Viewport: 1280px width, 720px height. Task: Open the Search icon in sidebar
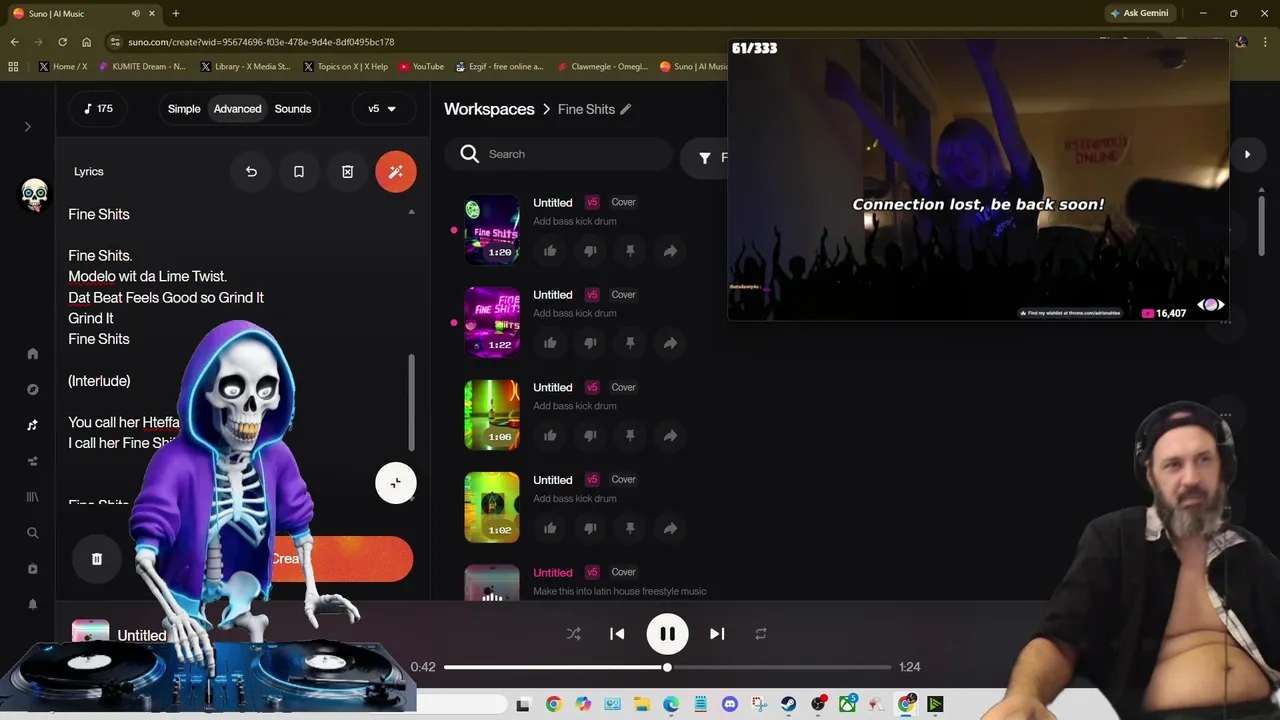[x=32, y=533]
